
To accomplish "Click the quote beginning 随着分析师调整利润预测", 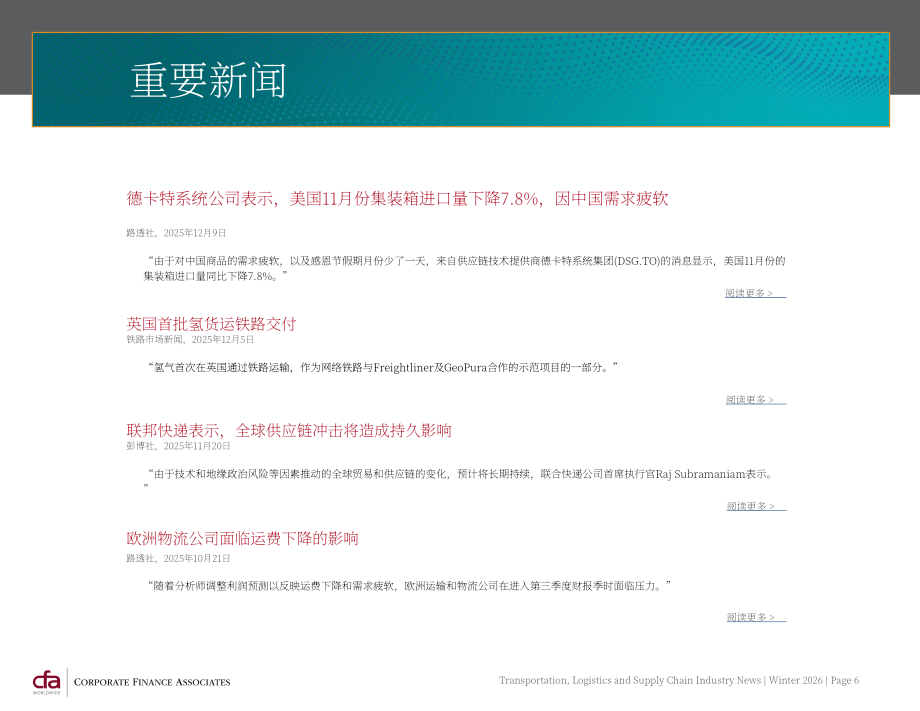I will click(408, 585).
